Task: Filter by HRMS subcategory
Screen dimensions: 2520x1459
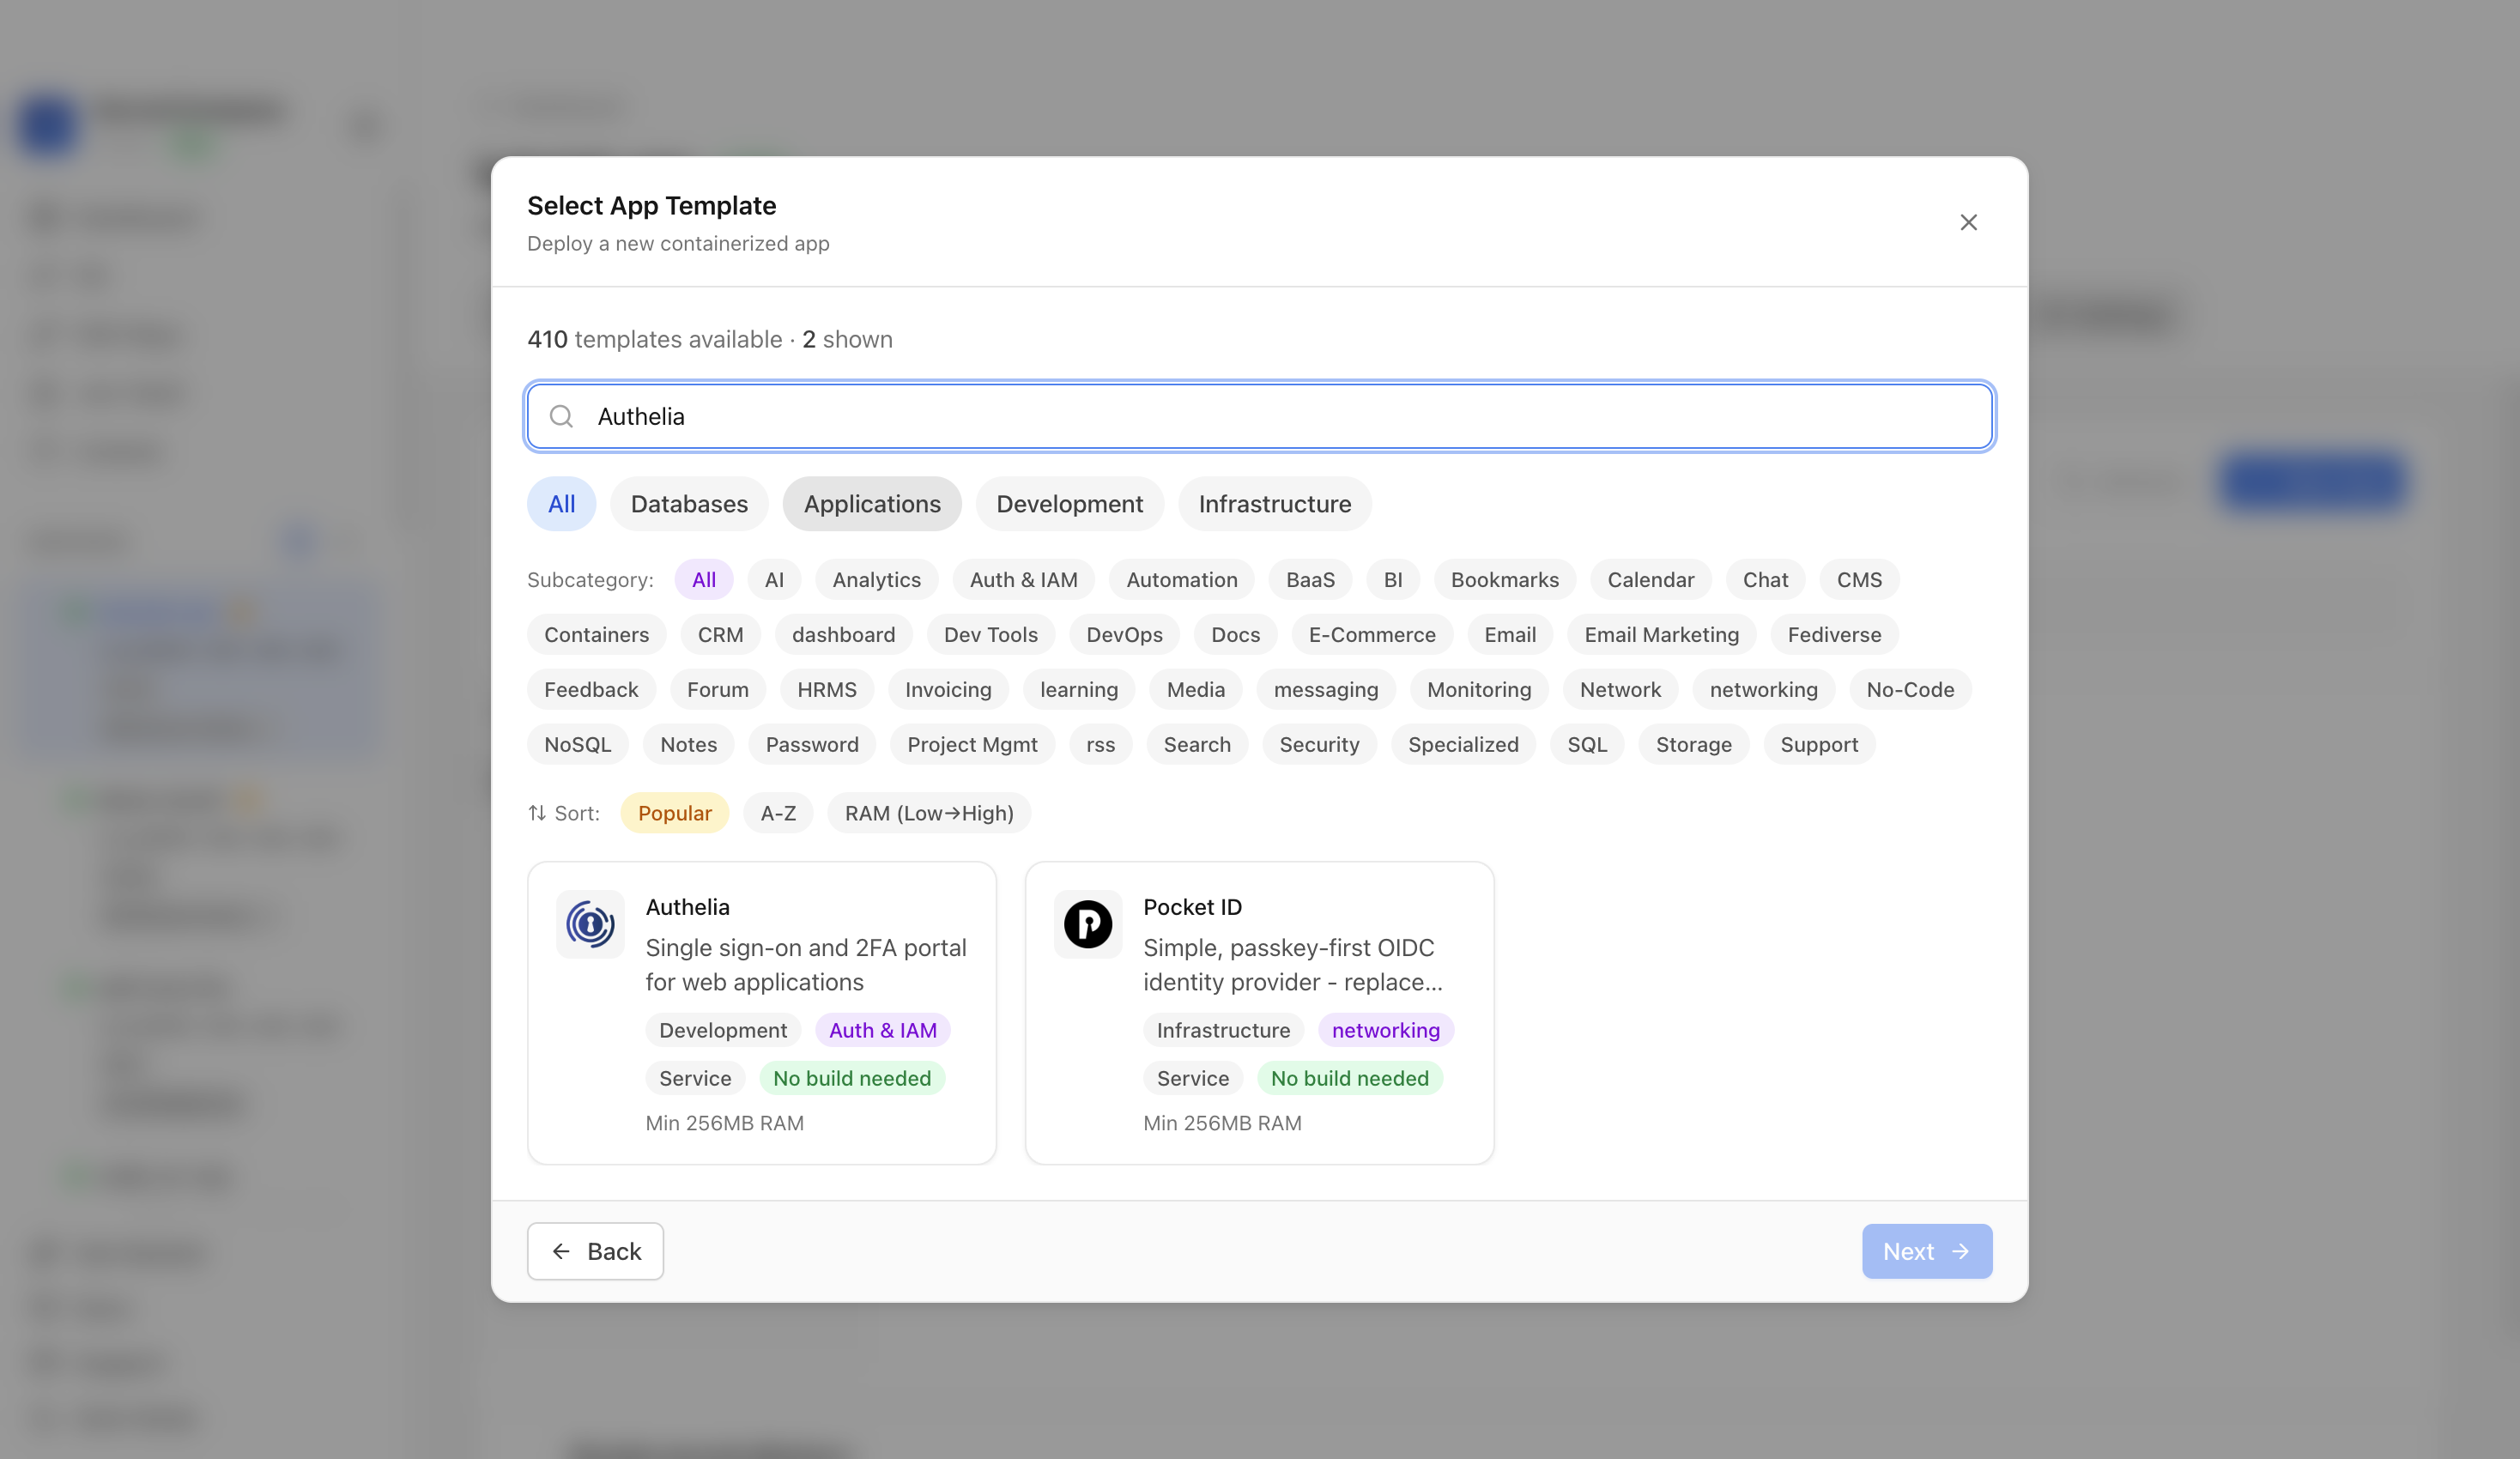Action: tap(826, 690)
